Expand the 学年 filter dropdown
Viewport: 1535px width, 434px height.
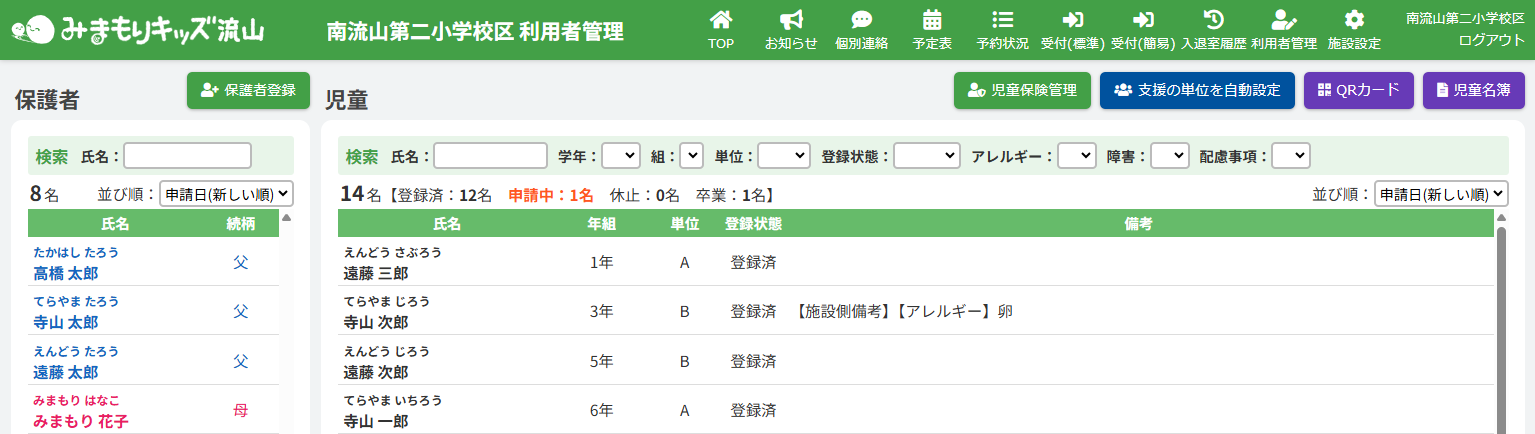pos(620,156)
